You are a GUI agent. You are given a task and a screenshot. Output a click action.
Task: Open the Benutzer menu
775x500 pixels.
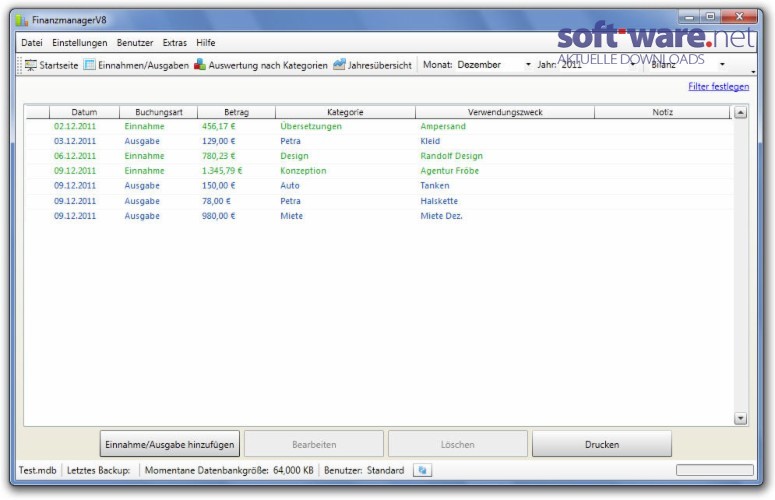(135, 43)
